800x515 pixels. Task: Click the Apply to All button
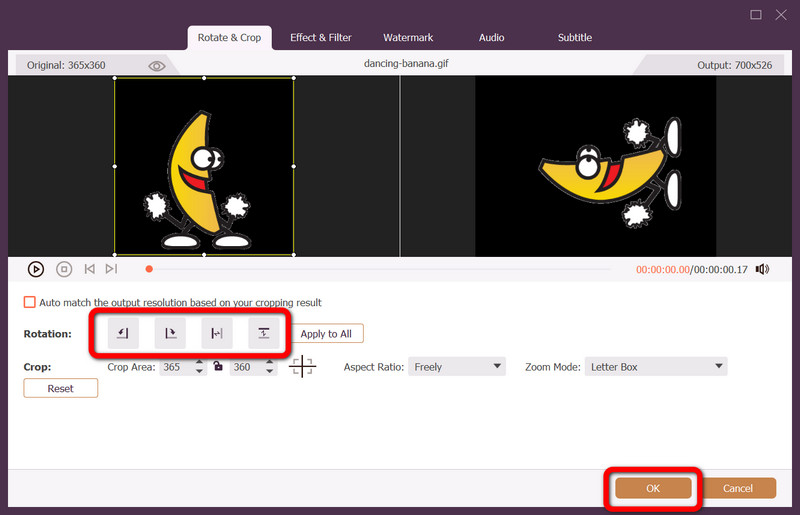click(x=327, y=334)
